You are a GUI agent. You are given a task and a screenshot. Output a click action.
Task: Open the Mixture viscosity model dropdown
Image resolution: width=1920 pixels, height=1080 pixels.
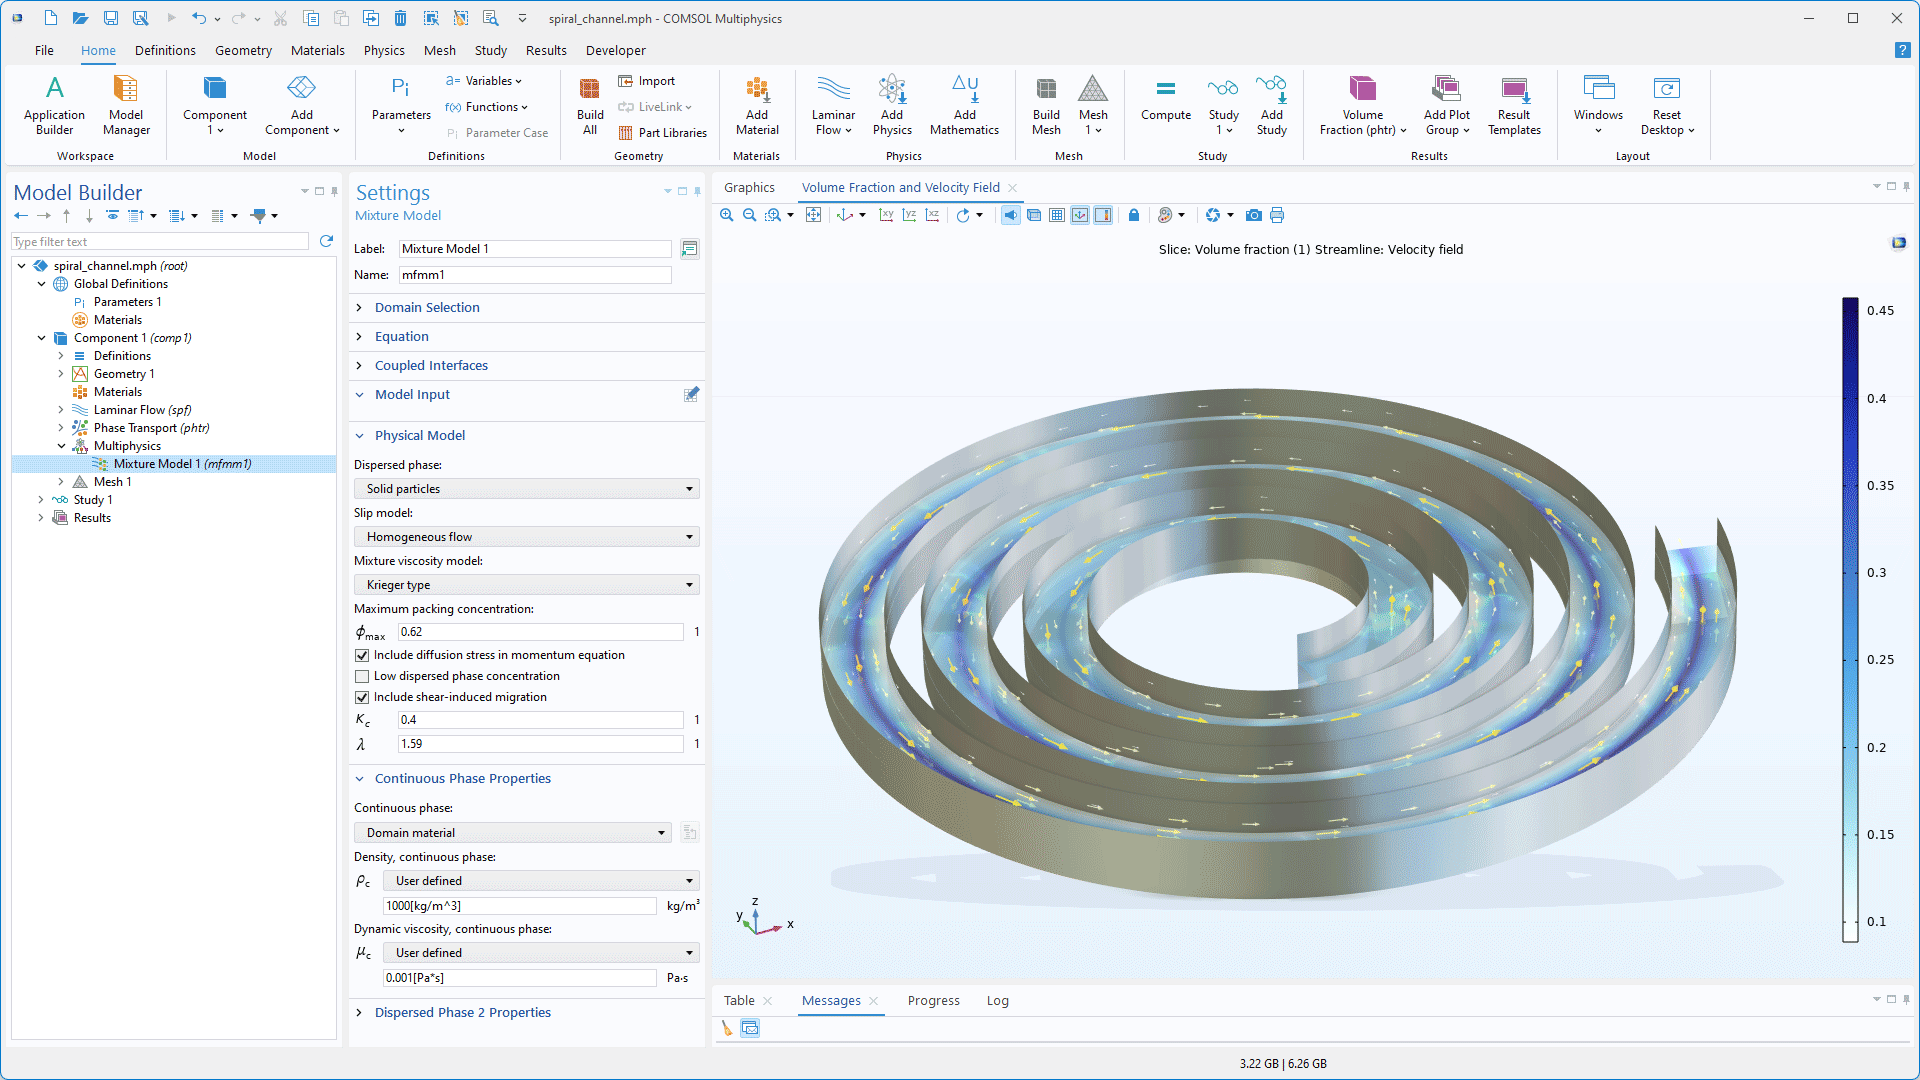tap(526, 585)
